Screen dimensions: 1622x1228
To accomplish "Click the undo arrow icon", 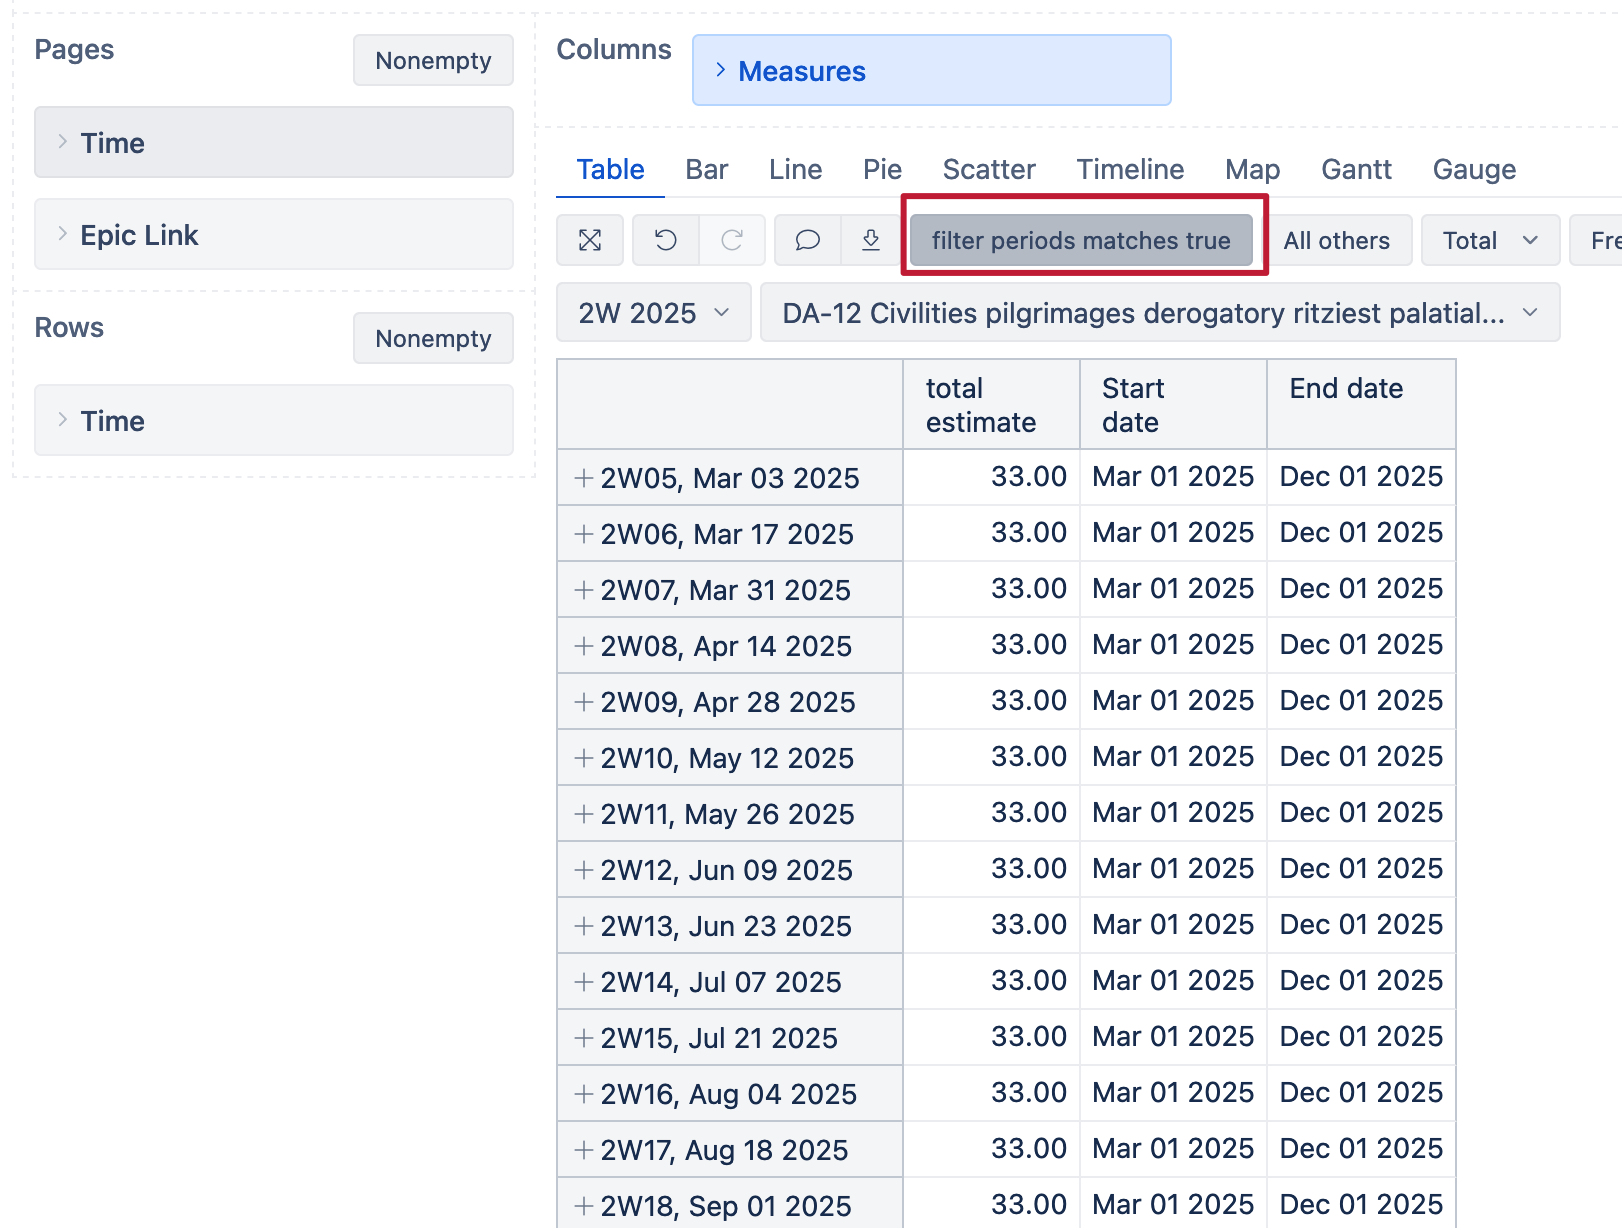I will pyautogui.click(x=666, y=240).
